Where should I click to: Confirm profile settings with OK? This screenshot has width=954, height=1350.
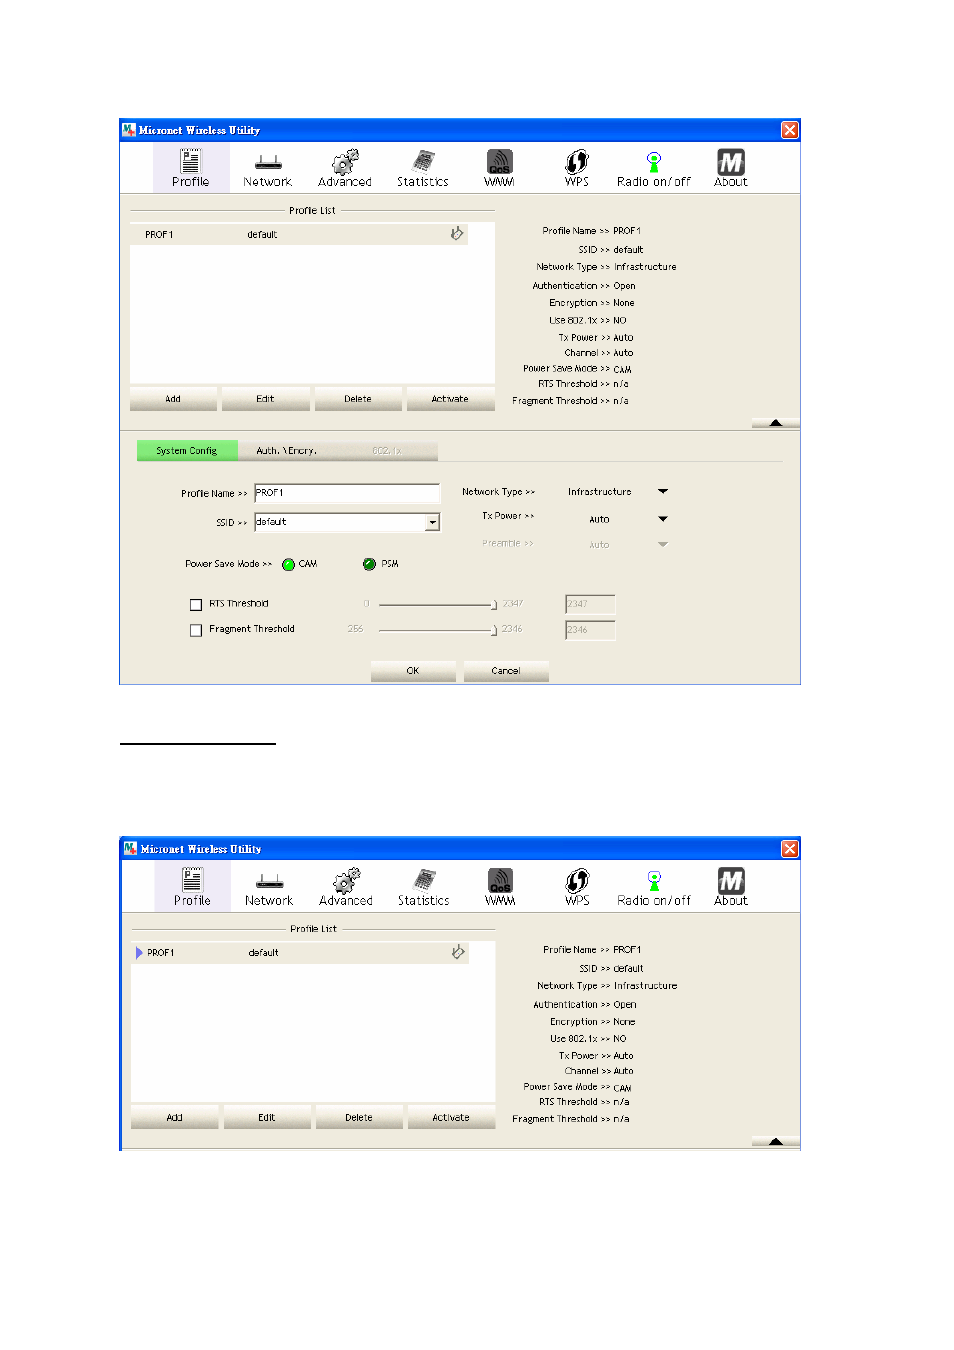[x=413, y=671]
